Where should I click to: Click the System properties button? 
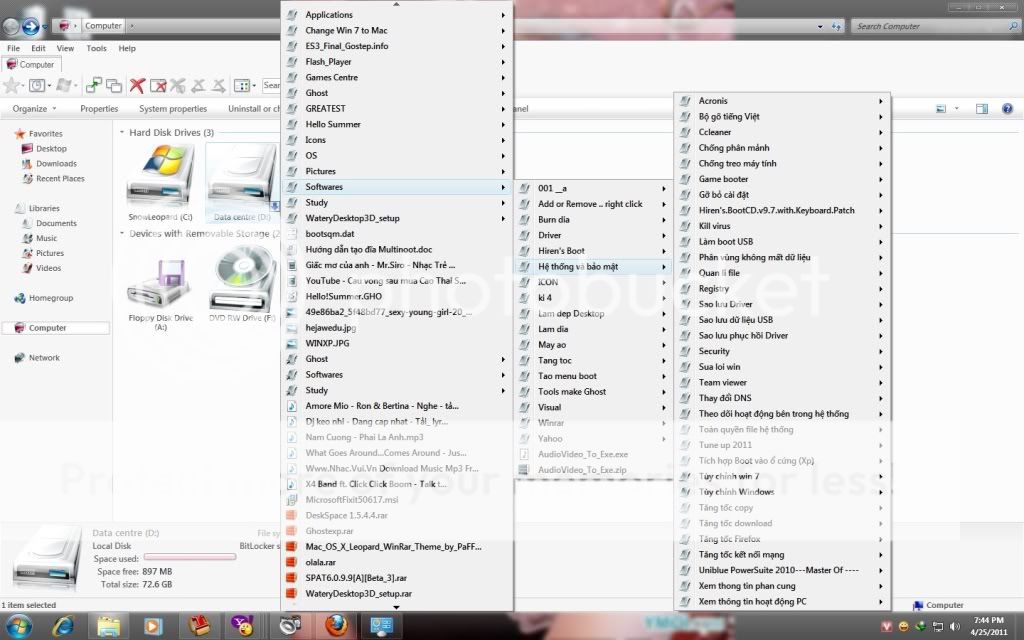click(173, 108)
